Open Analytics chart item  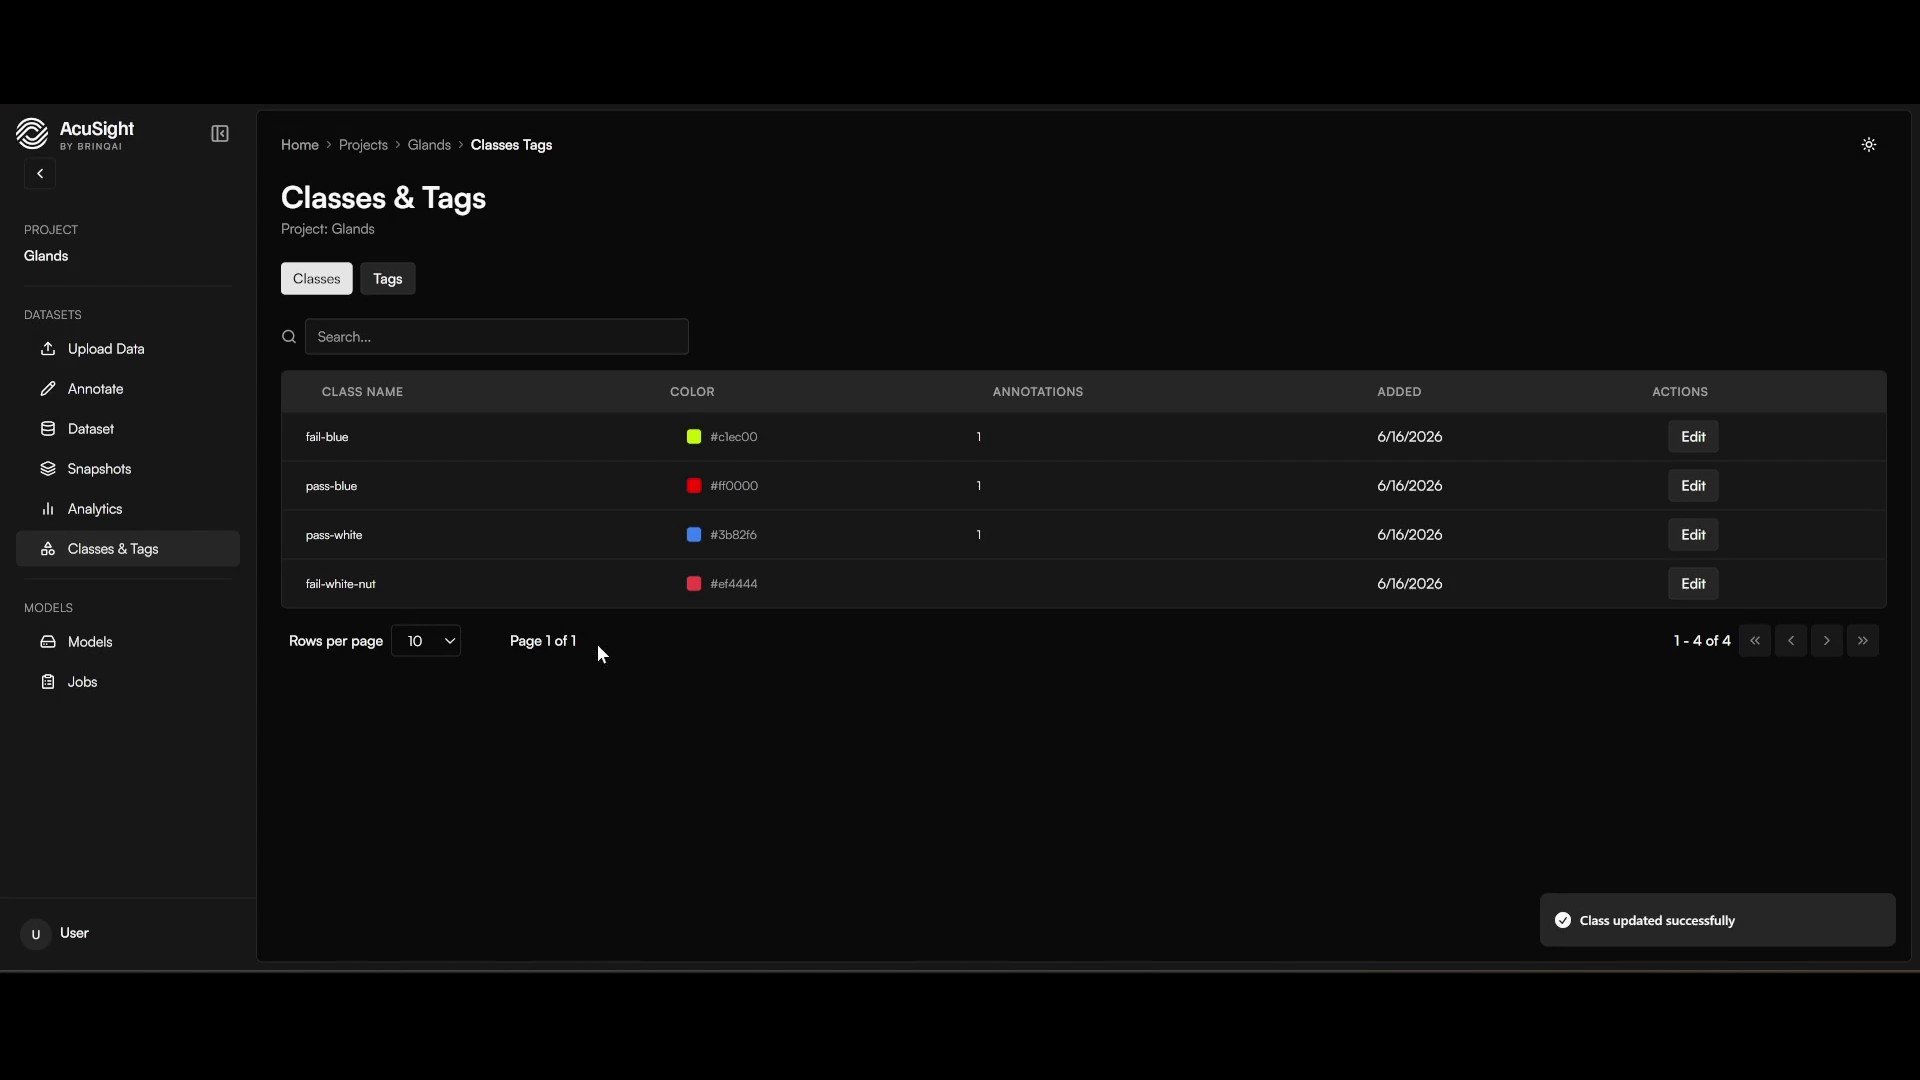(128, 509)
